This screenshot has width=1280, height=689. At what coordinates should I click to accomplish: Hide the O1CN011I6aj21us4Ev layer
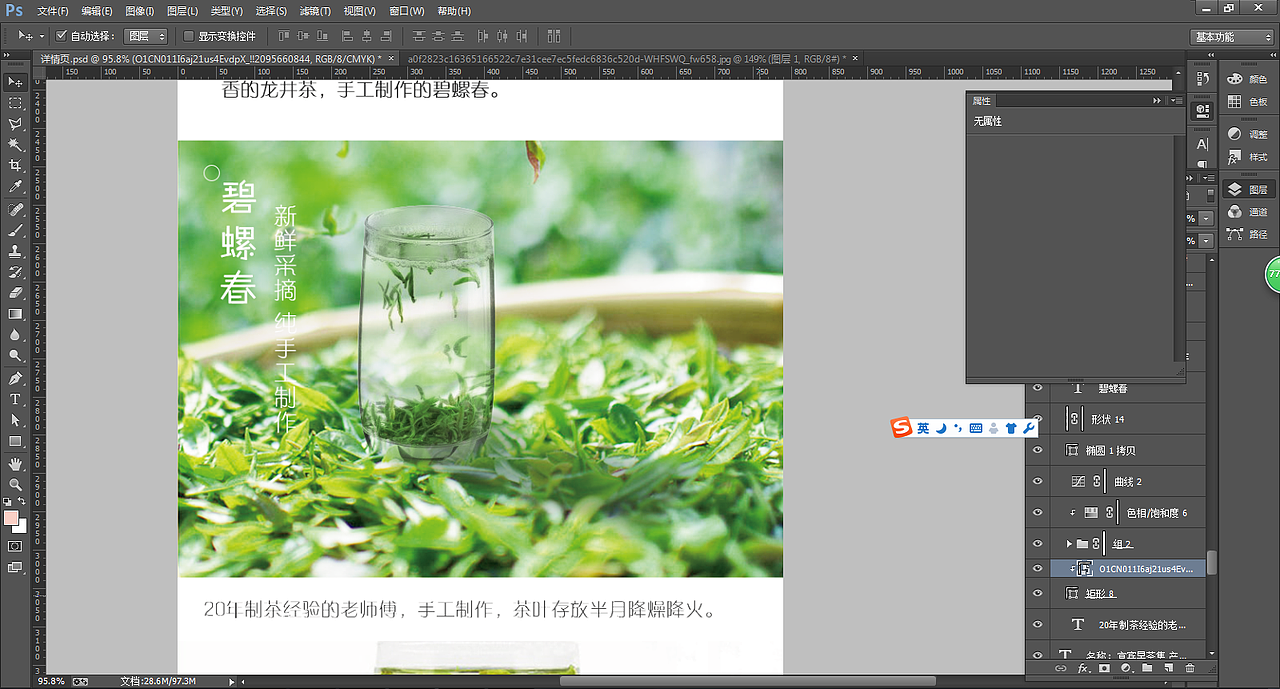[1037, 568]
